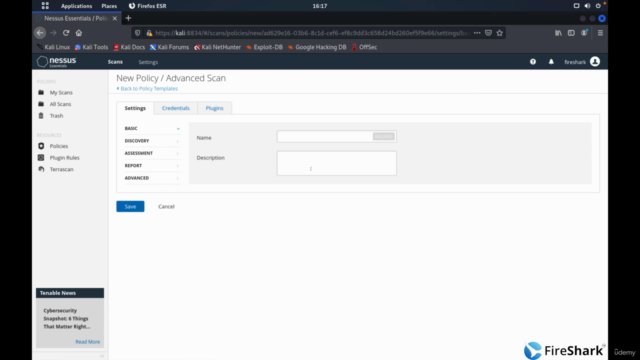Open the Places menu

(109, 6)
